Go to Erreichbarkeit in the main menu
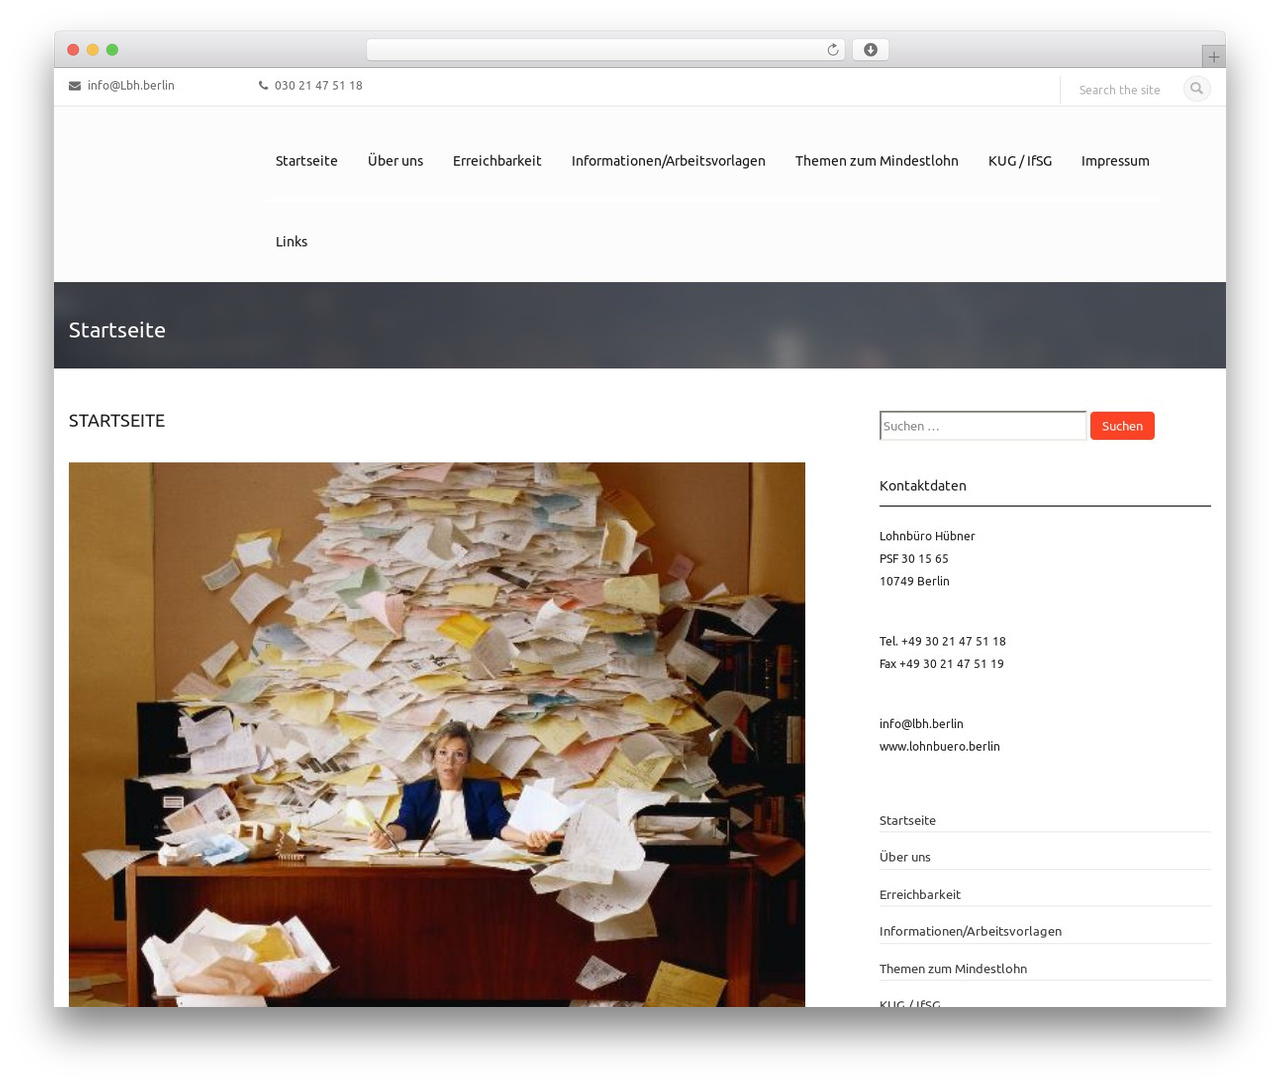The width and height of the screenshot is (1280, 1084). click(x=497, y=161)
